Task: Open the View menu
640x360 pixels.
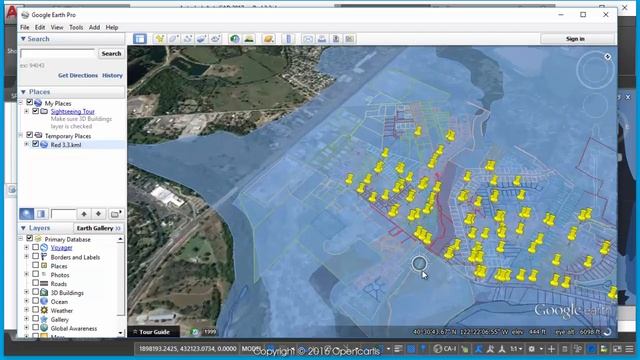Action: coord(57,27)
